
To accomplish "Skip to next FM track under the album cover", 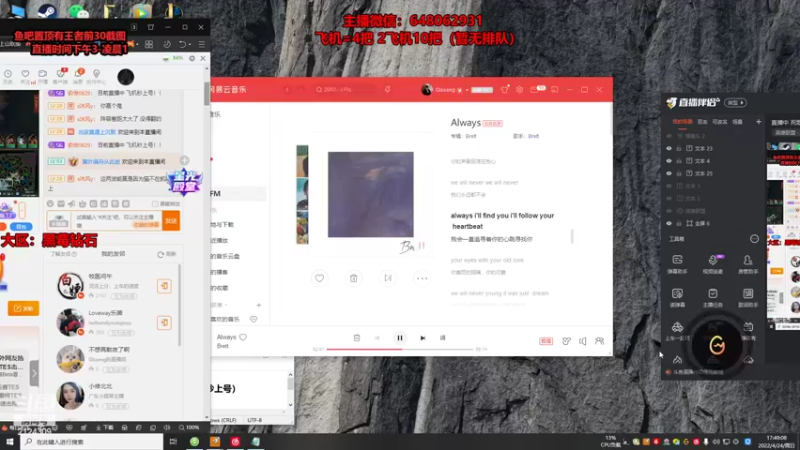I will [x=388, y=278].
